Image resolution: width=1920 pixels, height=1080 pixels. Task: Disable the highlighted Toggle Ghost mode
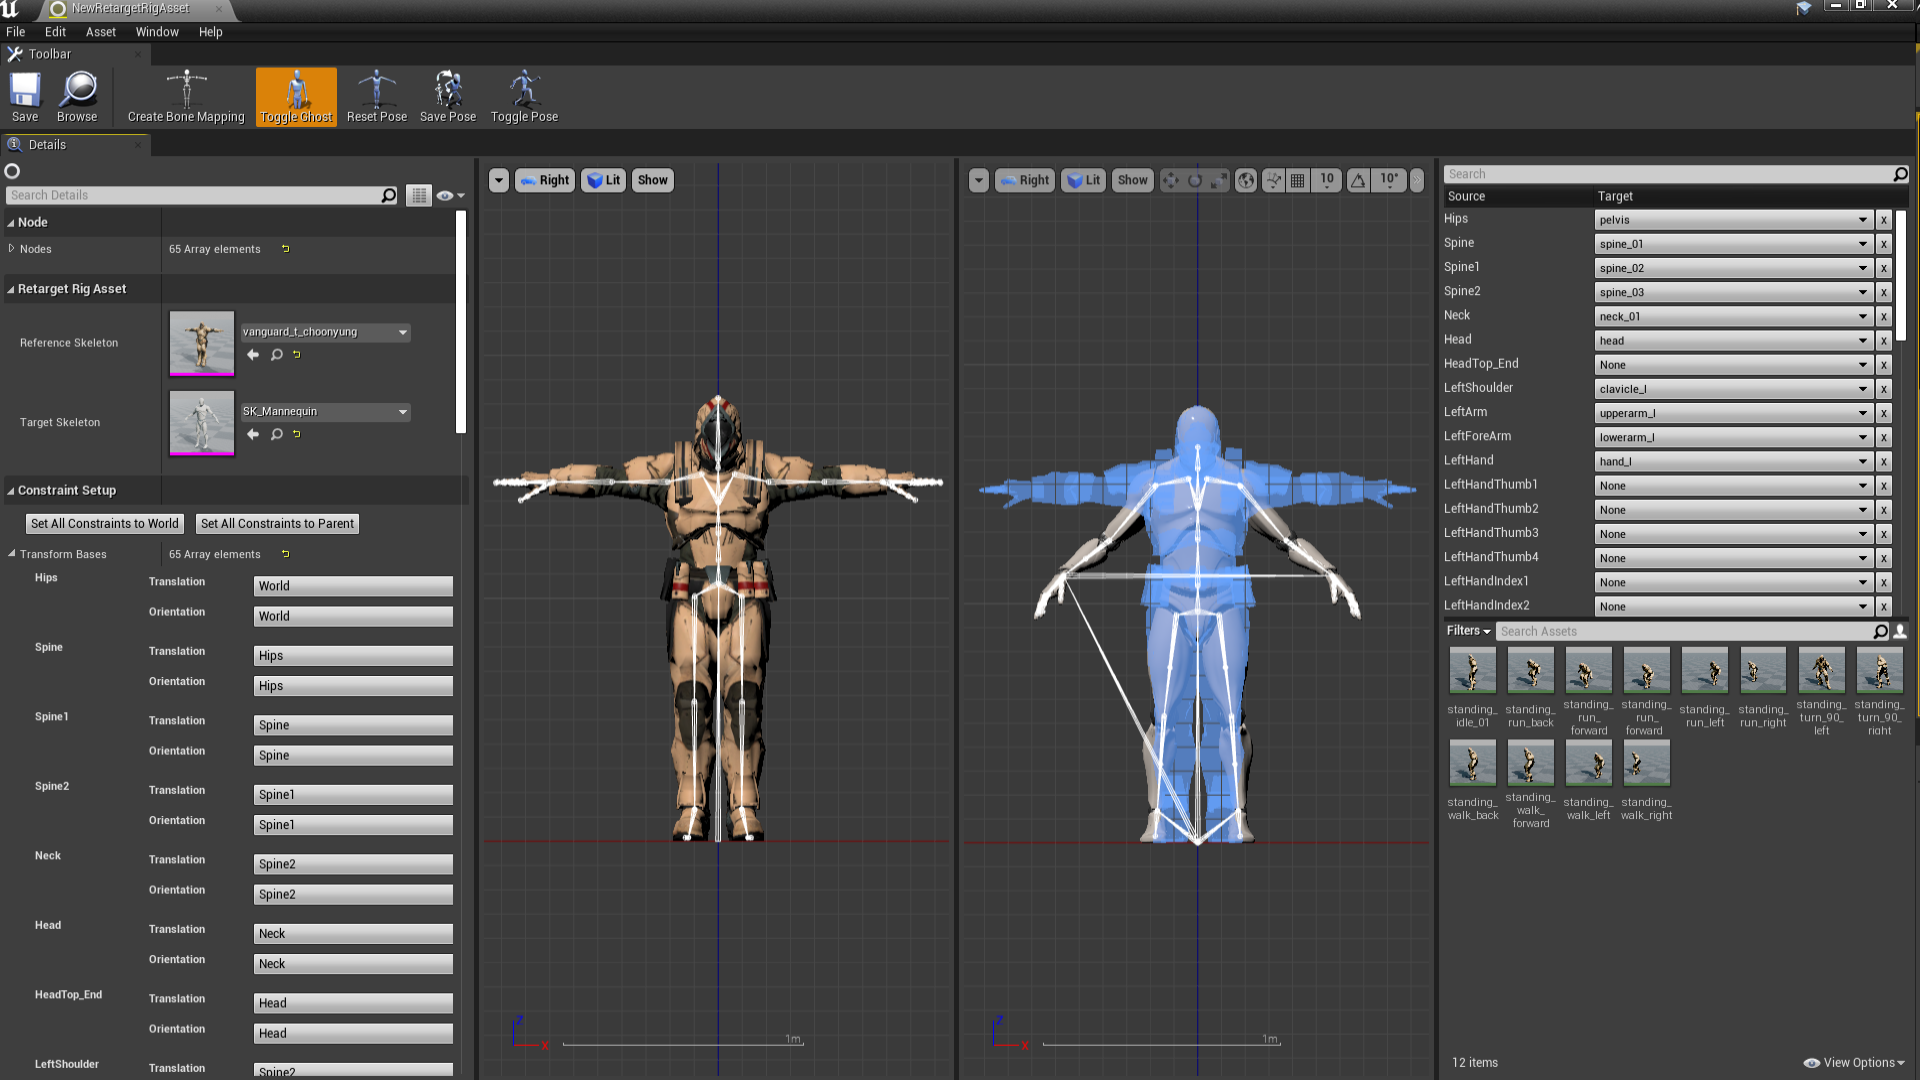296,95
